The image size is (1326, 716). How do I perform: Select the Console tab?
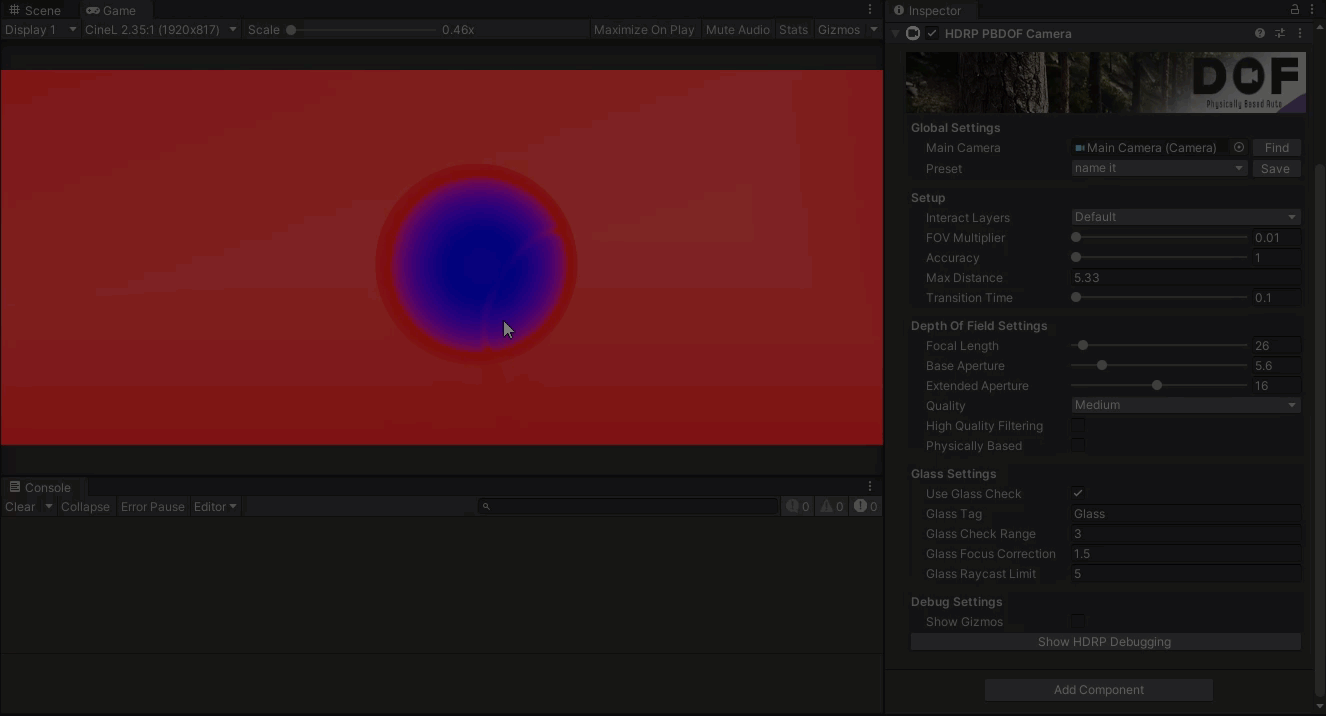pos(40,487)
